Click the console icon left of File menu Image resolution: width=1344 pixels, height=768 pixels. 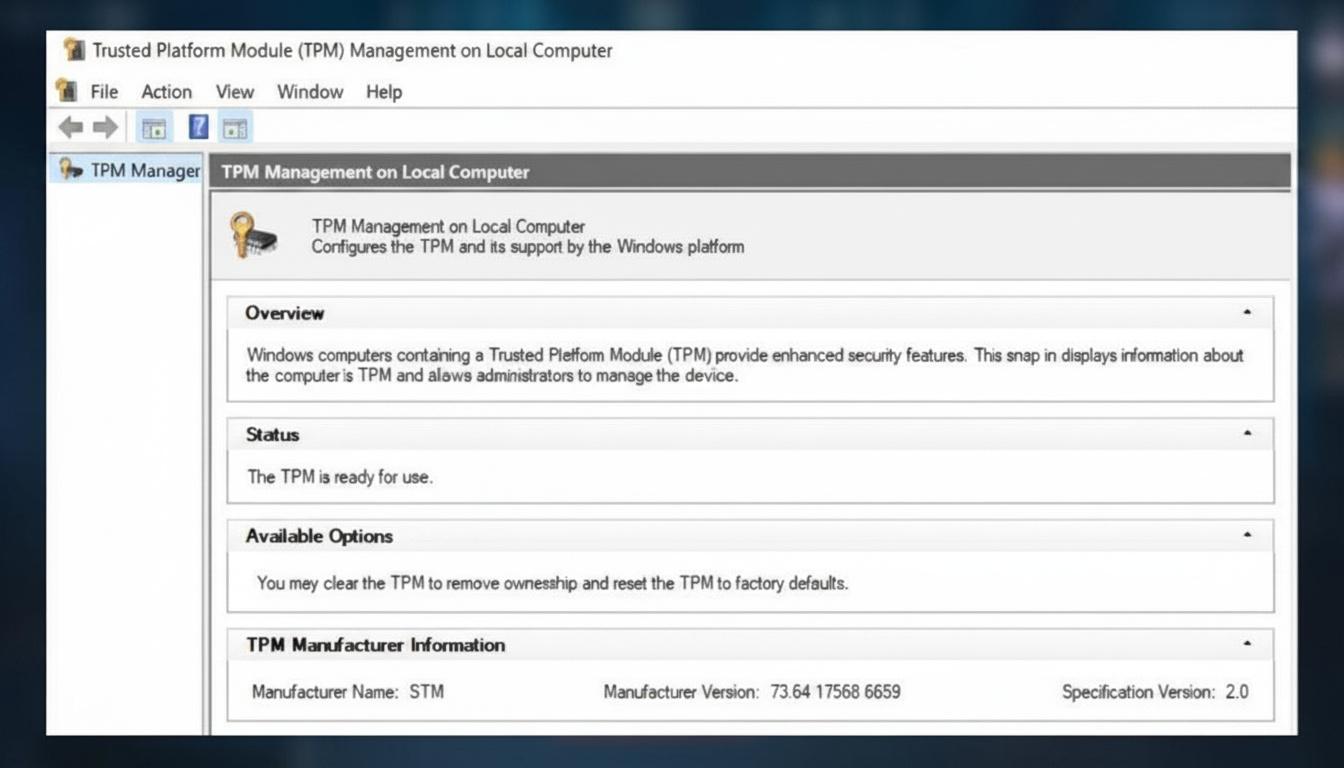point(67,90)
